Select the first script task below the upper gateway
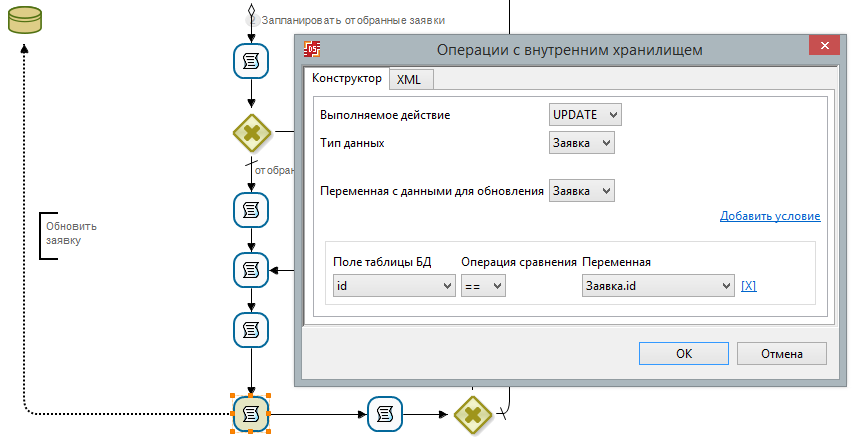854x441 pixels. (x=251, y=209)
